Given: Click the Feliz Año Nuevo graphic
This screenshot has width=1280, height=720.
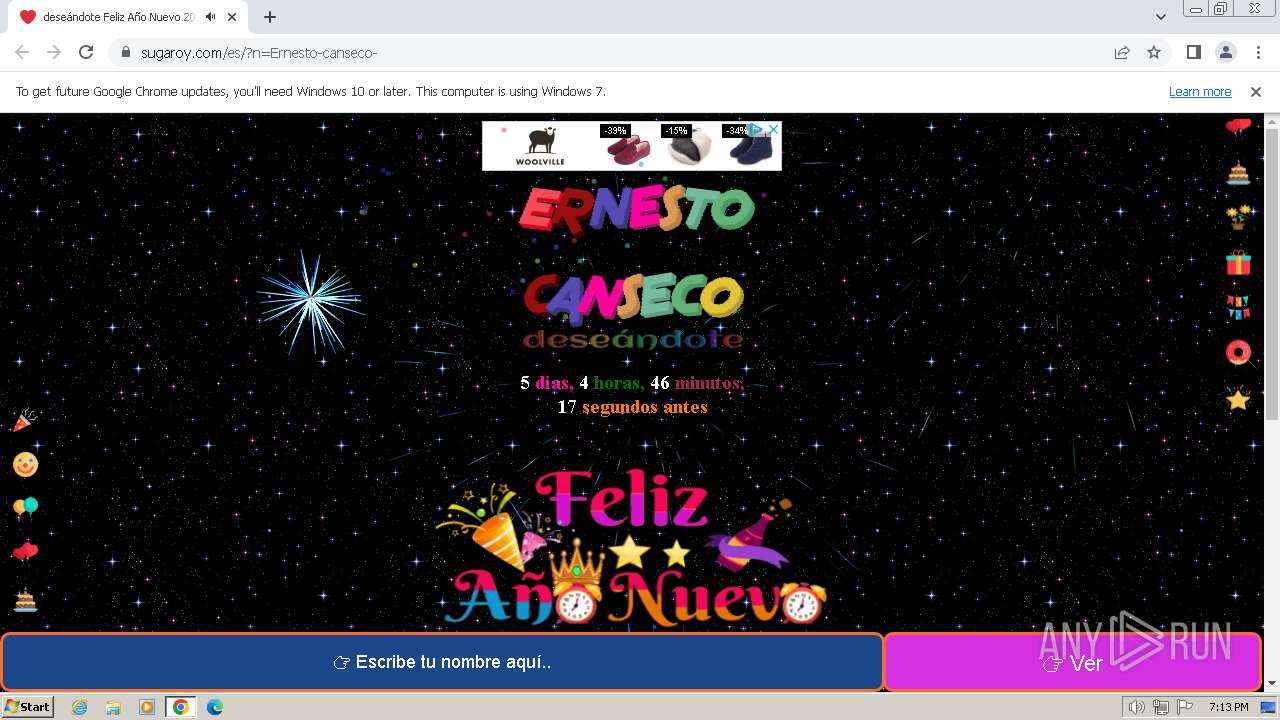Looking at the screenshot, I should pyautogui.click(x=630, y=548).
